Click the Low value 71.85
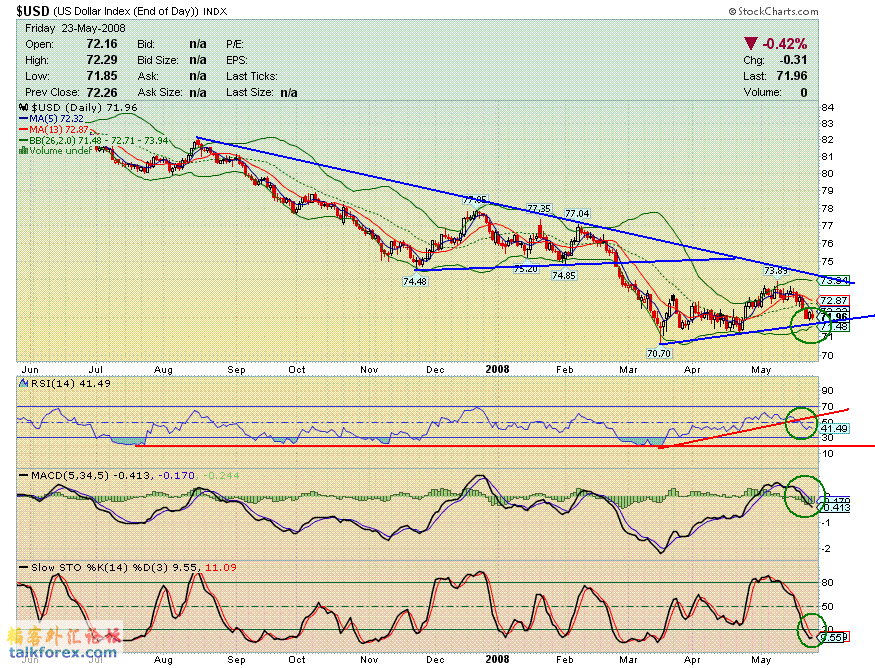Image resolution: width=875 pixels, height=668 pixels. (x=102, y=76)
